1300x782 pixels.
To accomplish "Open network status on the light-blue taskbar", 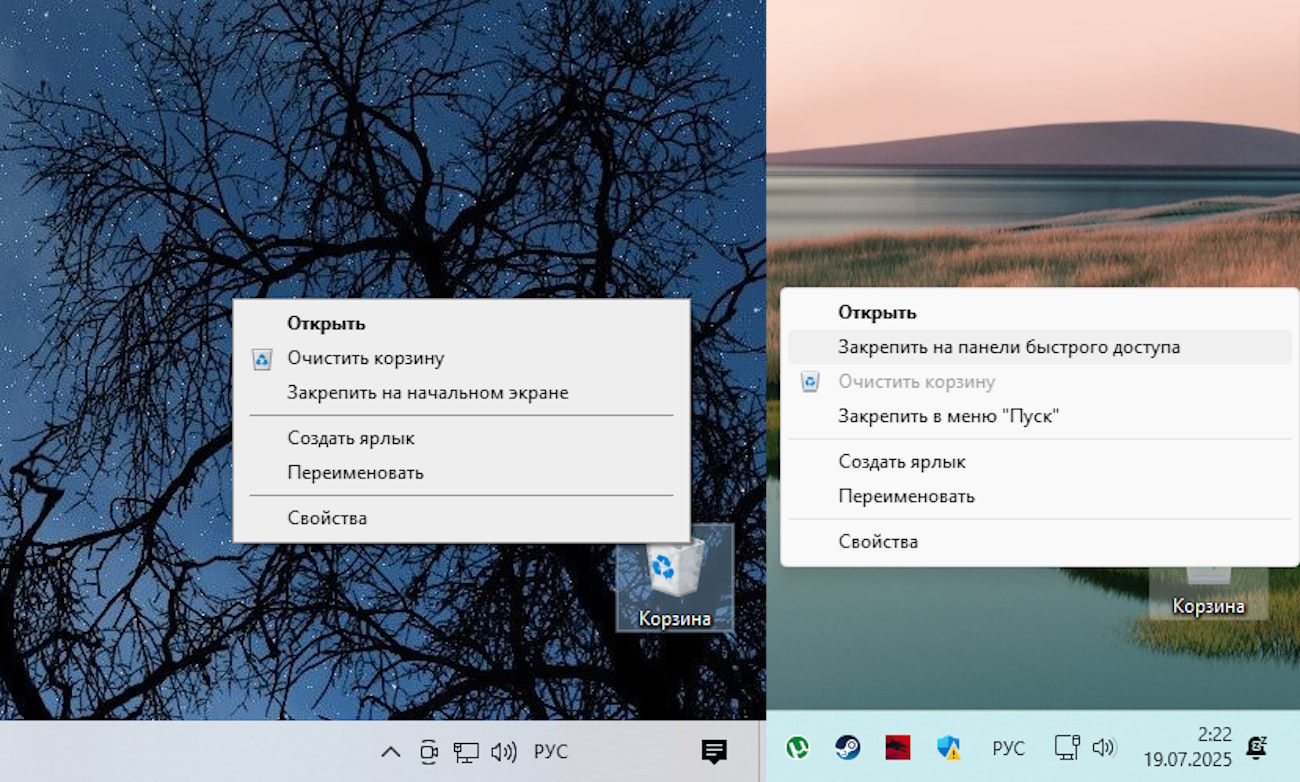I will [1067, 747].
